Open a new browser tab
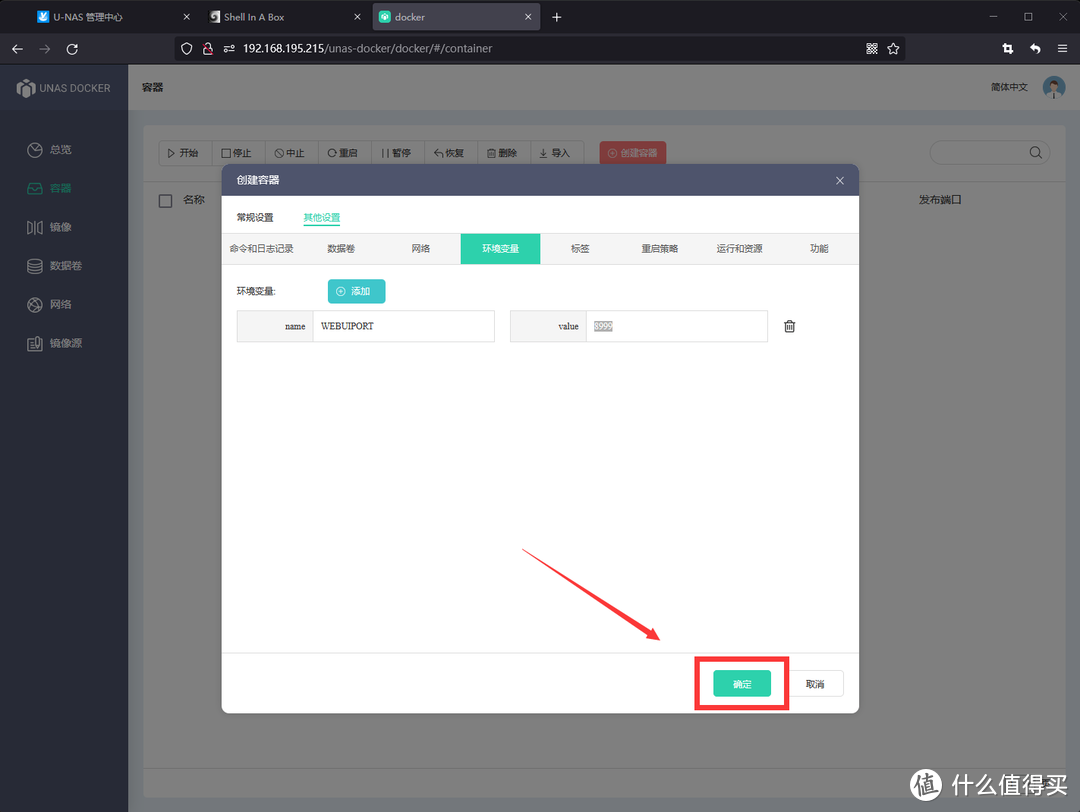This screenshot has width=1080, height=812. tap(557, 17)
